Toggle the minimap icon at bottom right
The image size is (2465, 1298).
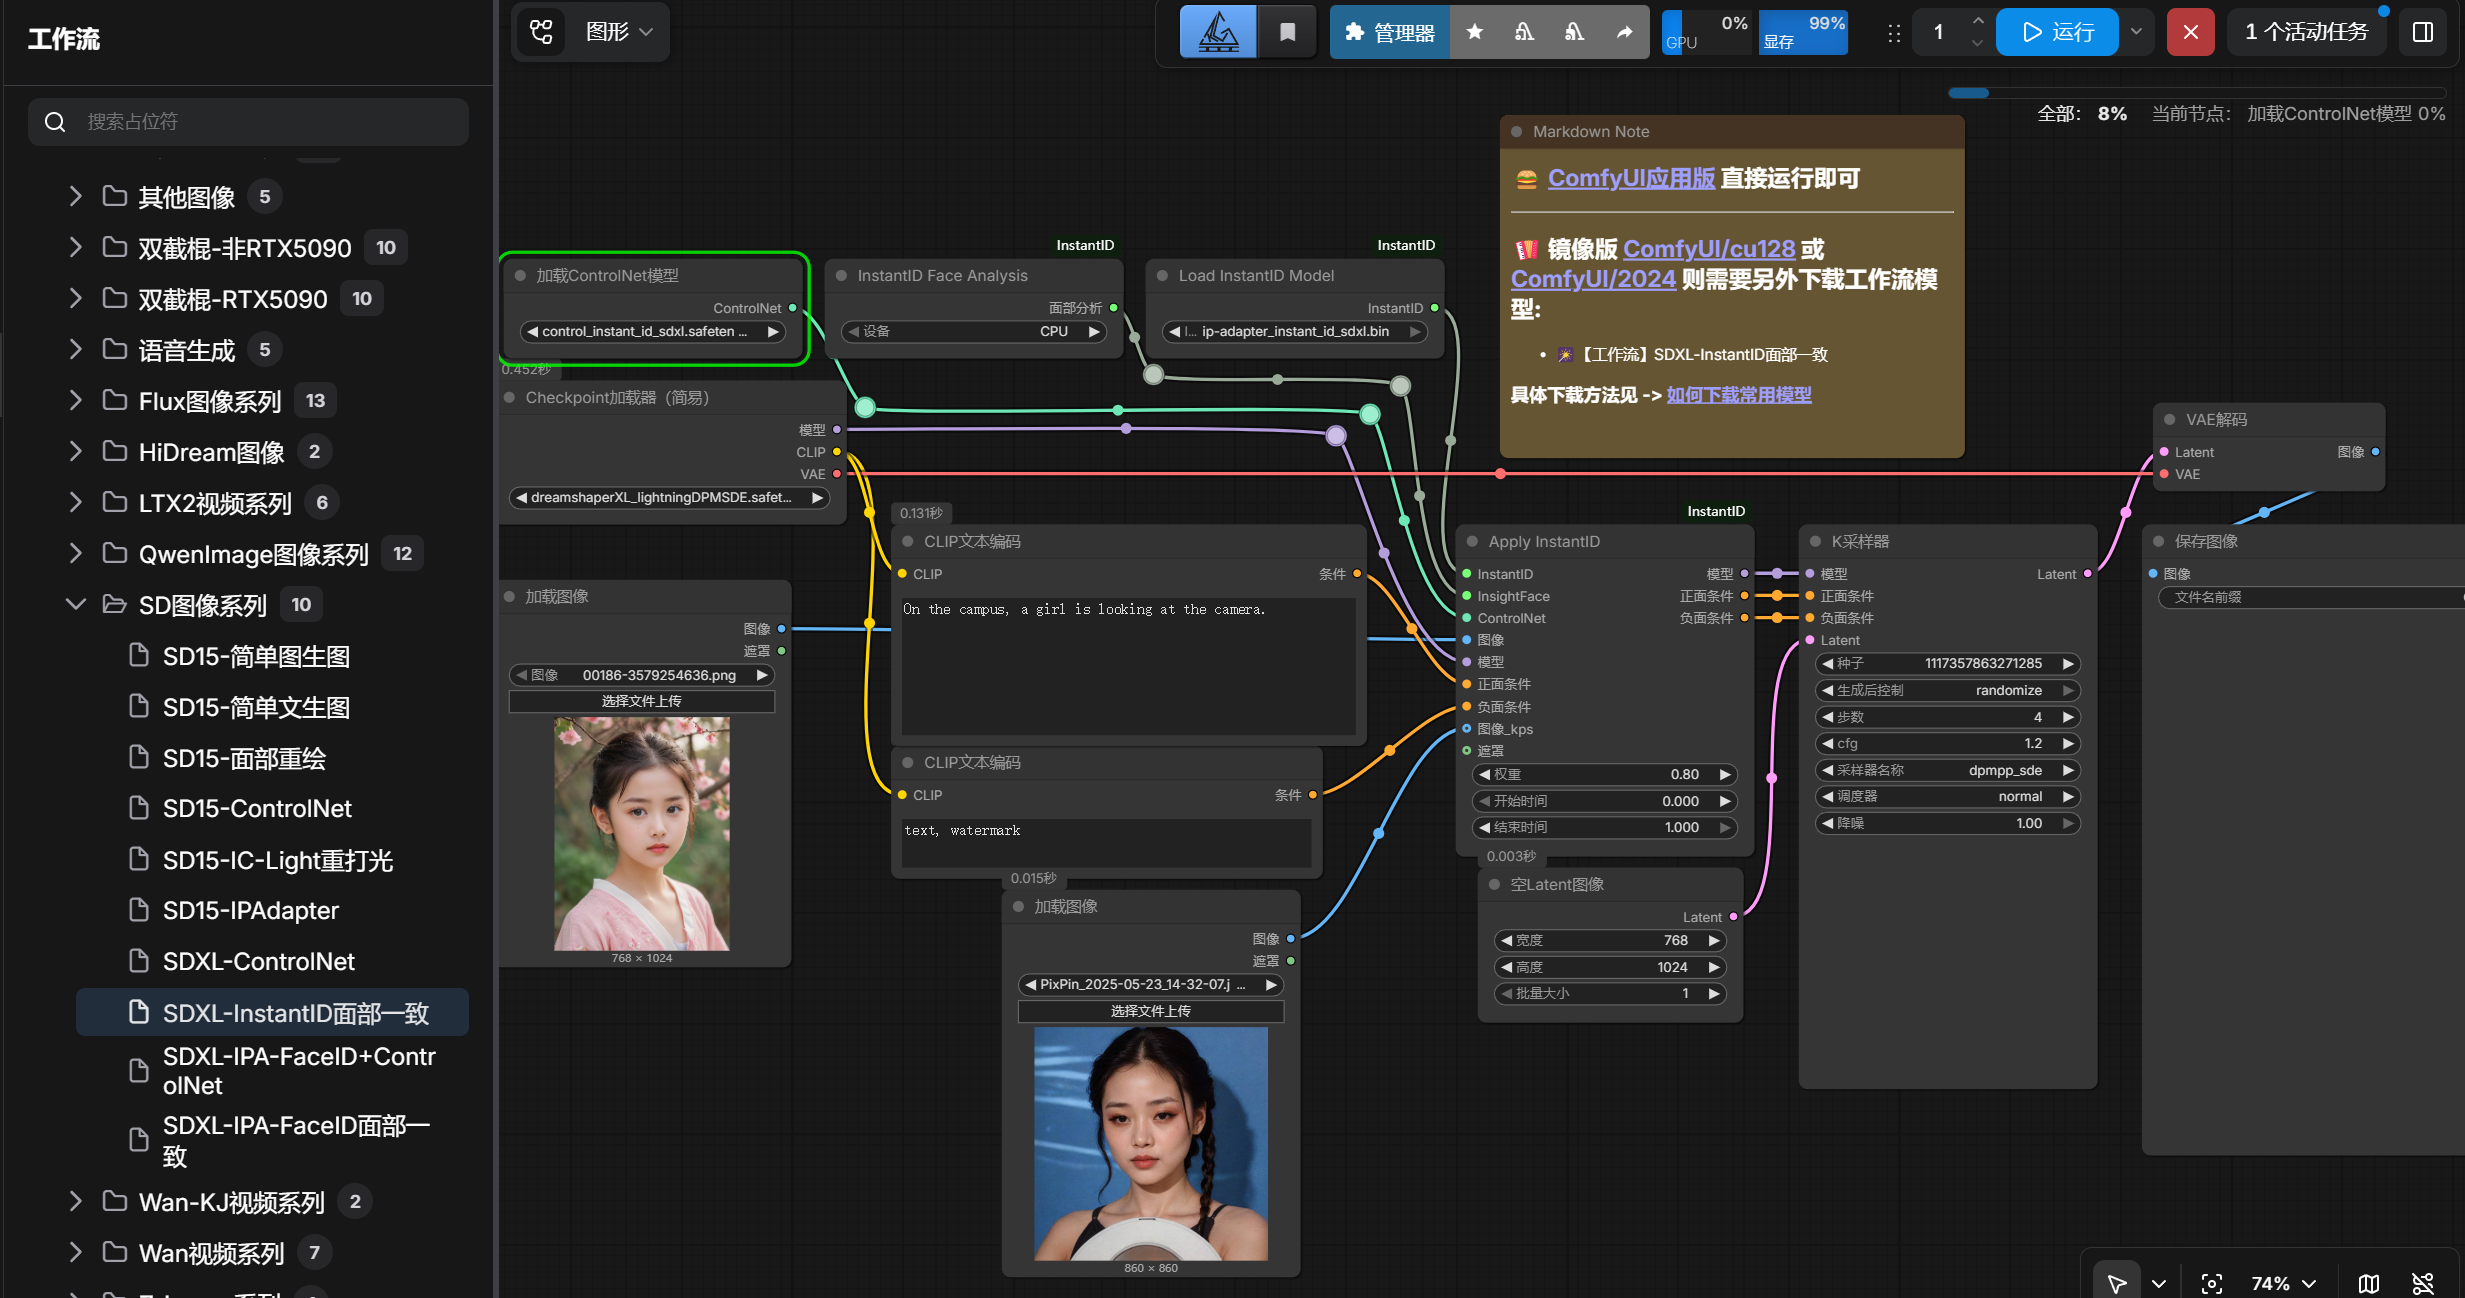[2369, 1283]
